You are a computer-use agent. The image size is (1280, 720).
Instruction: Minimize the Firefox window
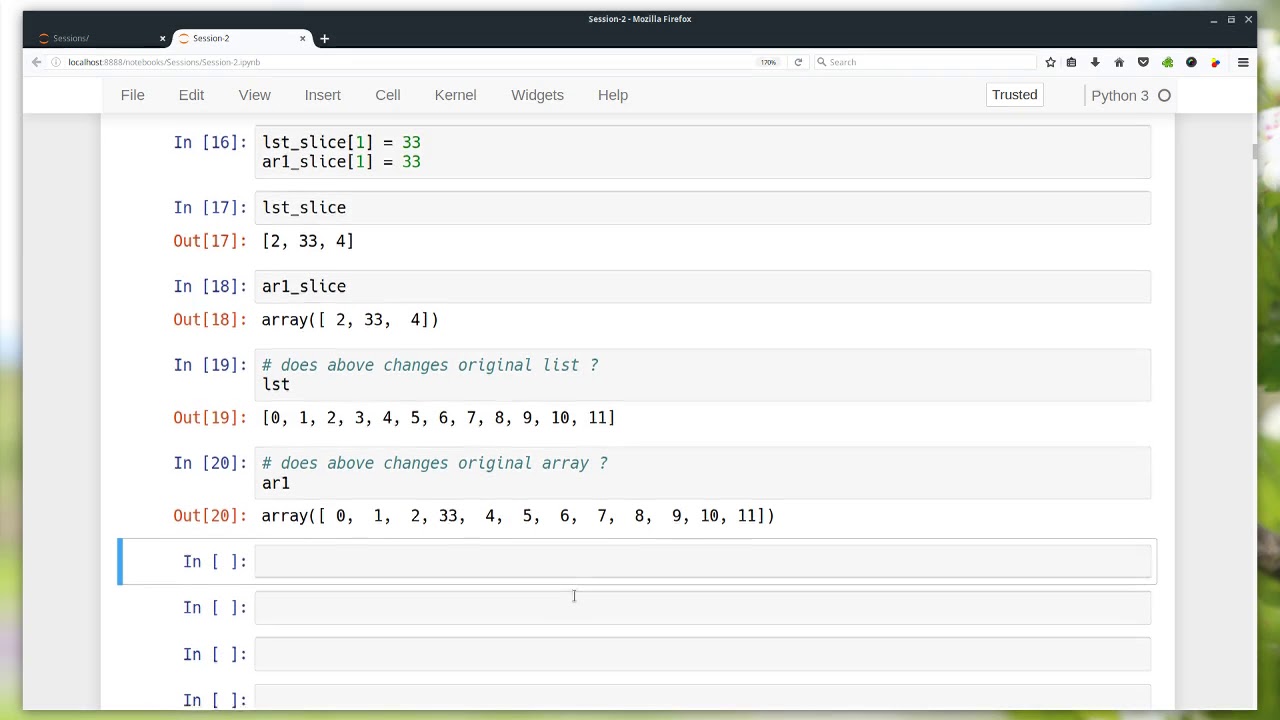1213,19
